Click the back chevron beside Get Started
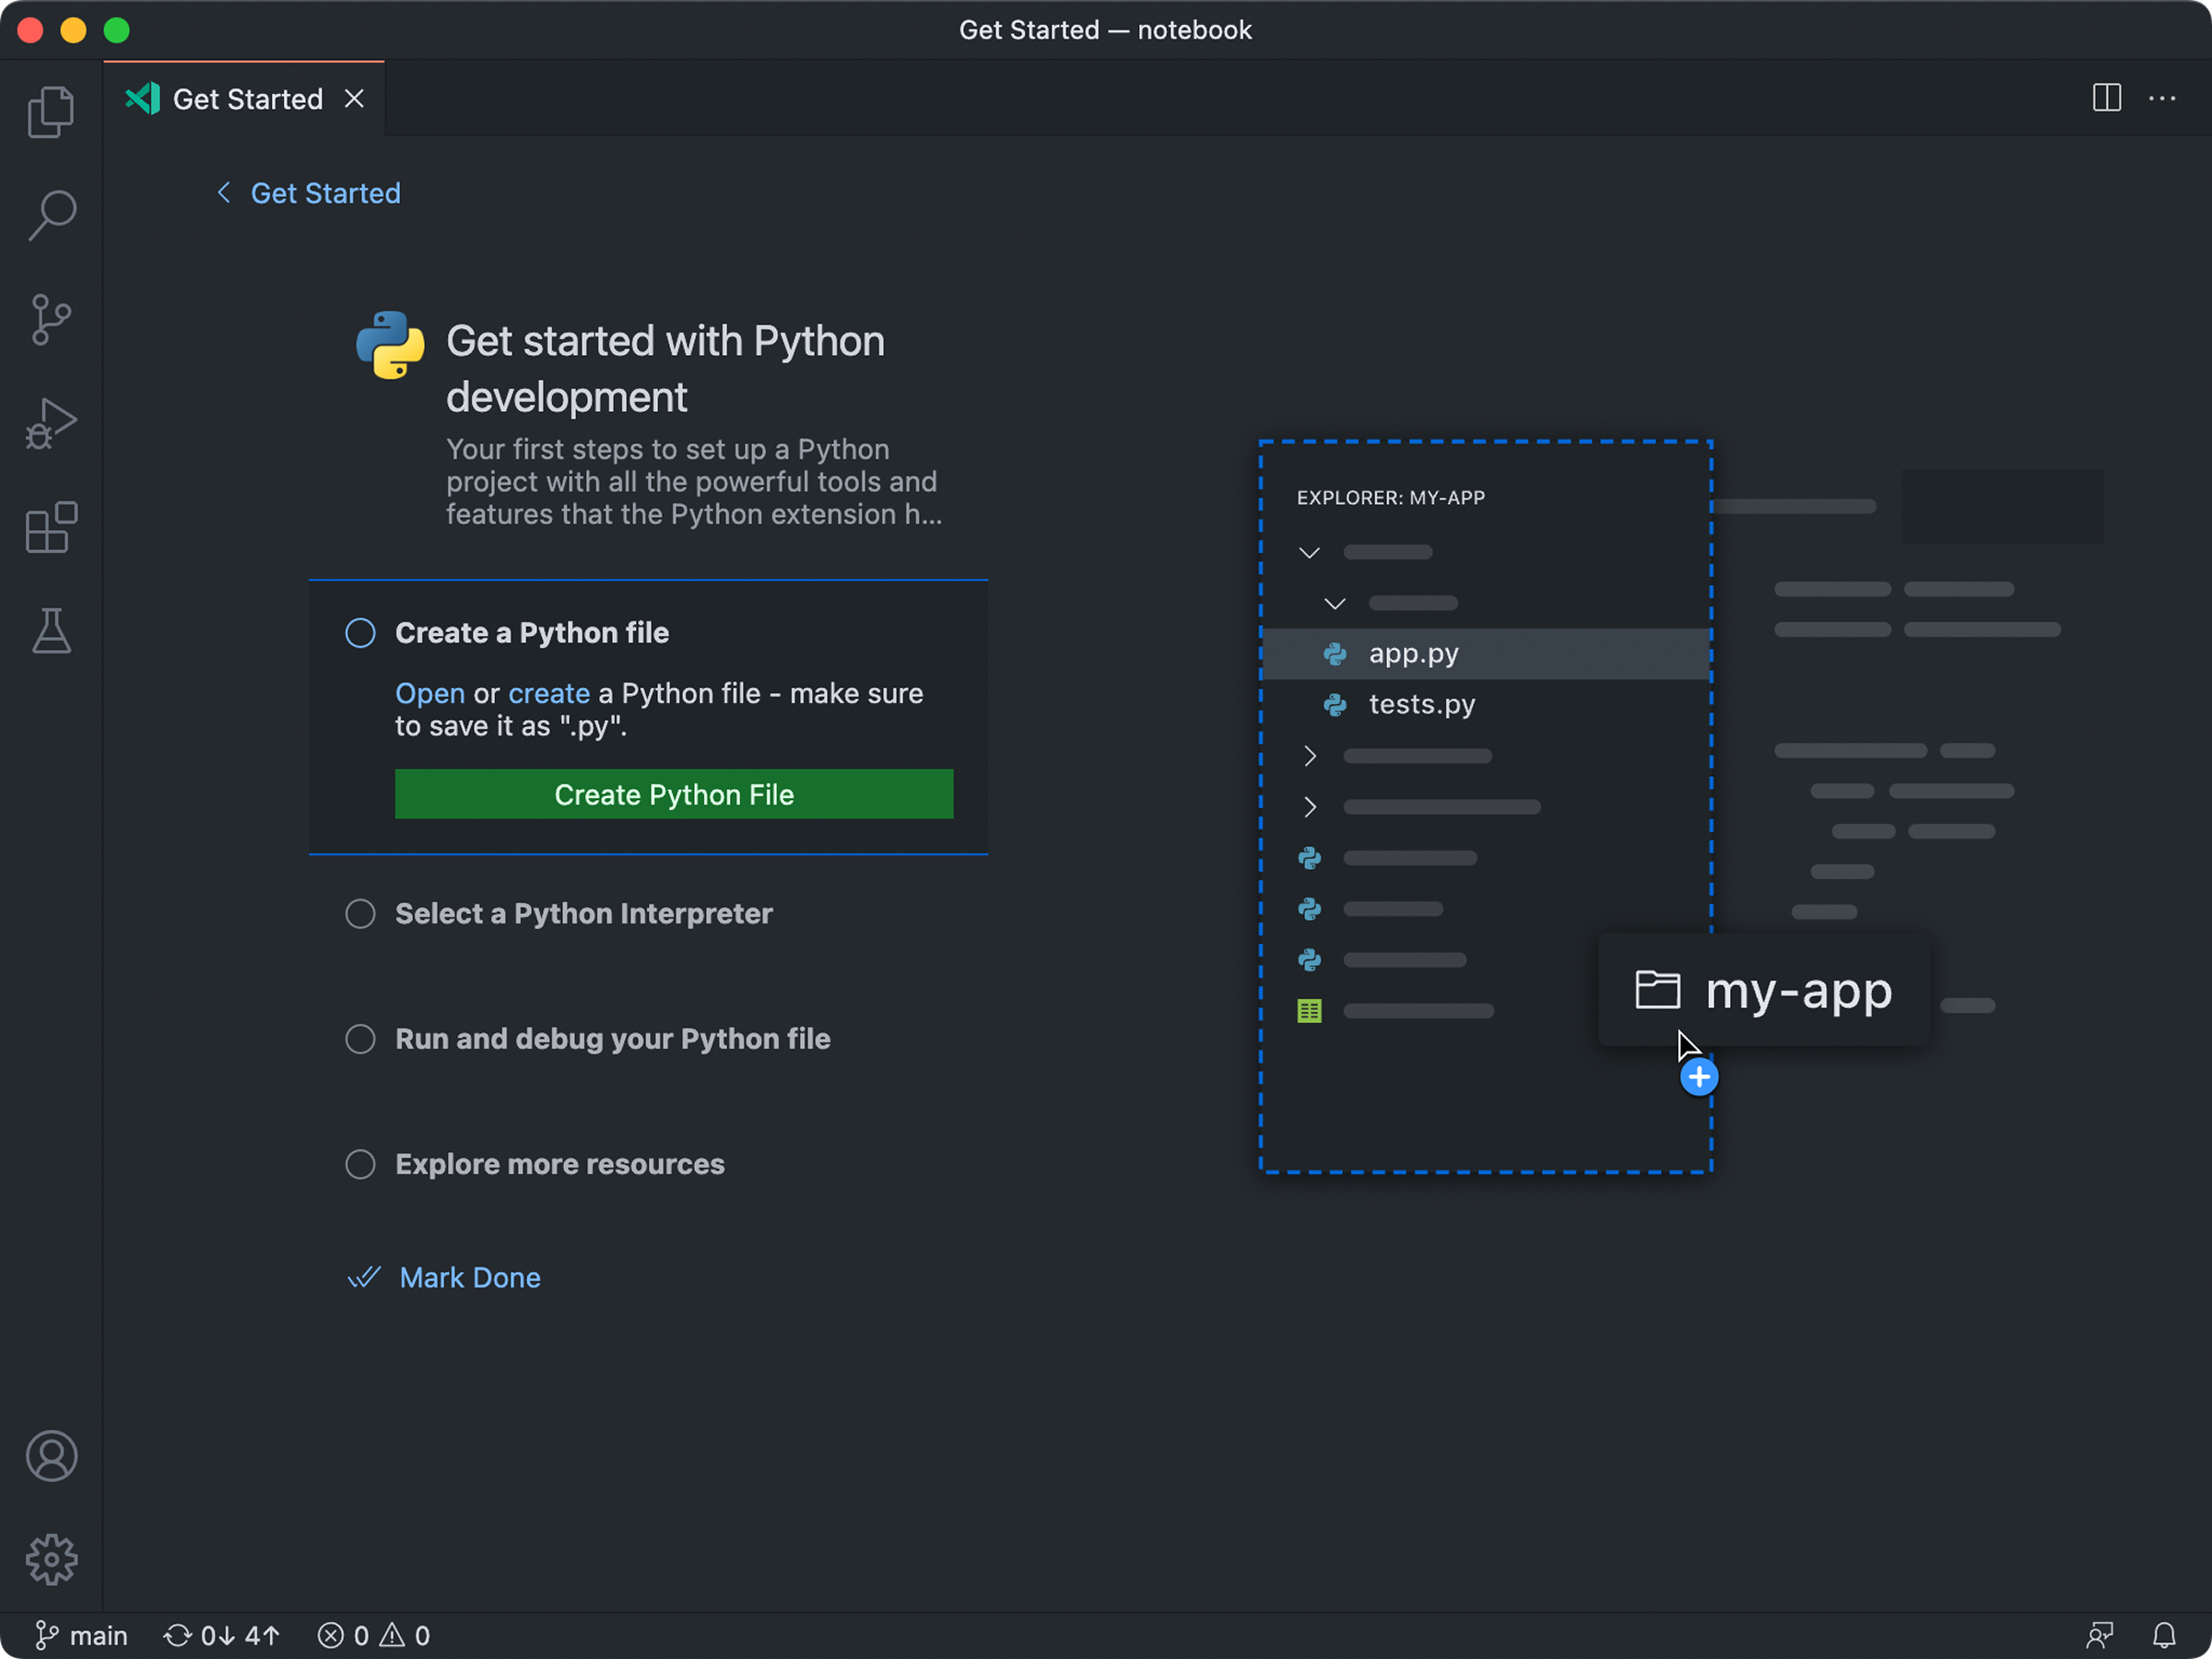2212x1659 pixels. (x=224, y=192)
